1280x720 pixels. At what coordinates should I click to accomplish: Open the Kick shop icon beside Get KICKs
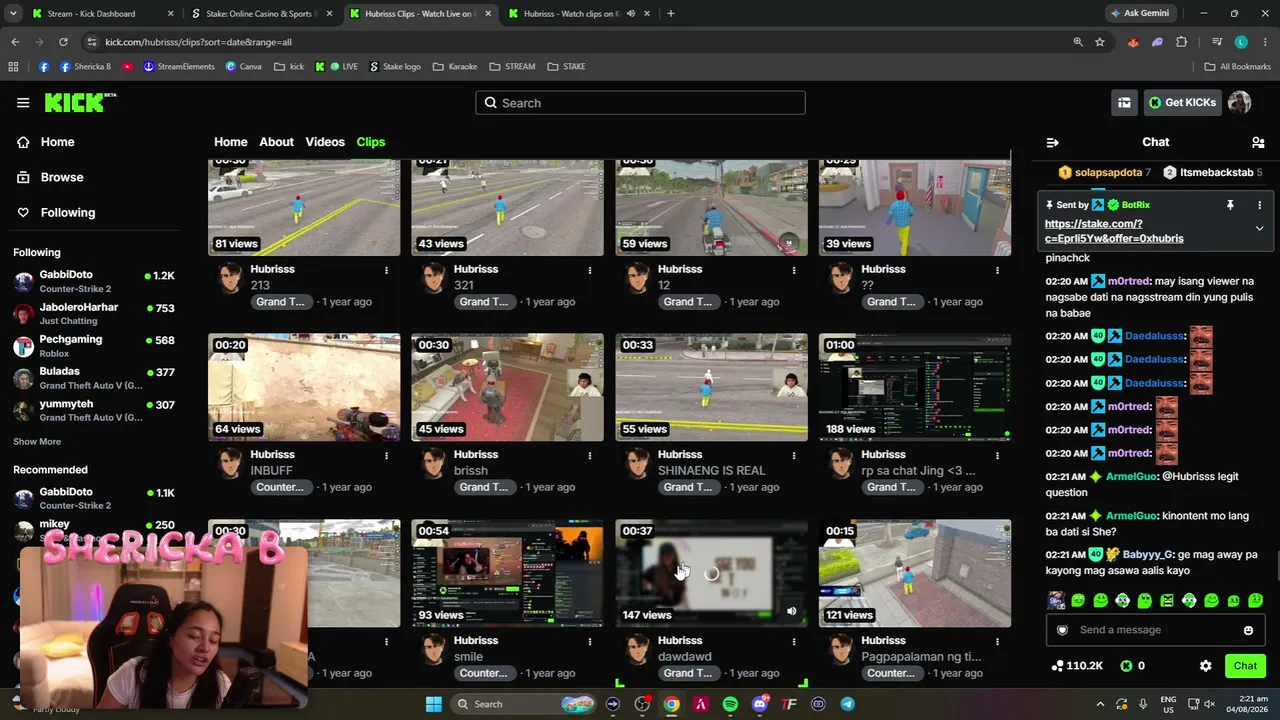(1124, 102)
